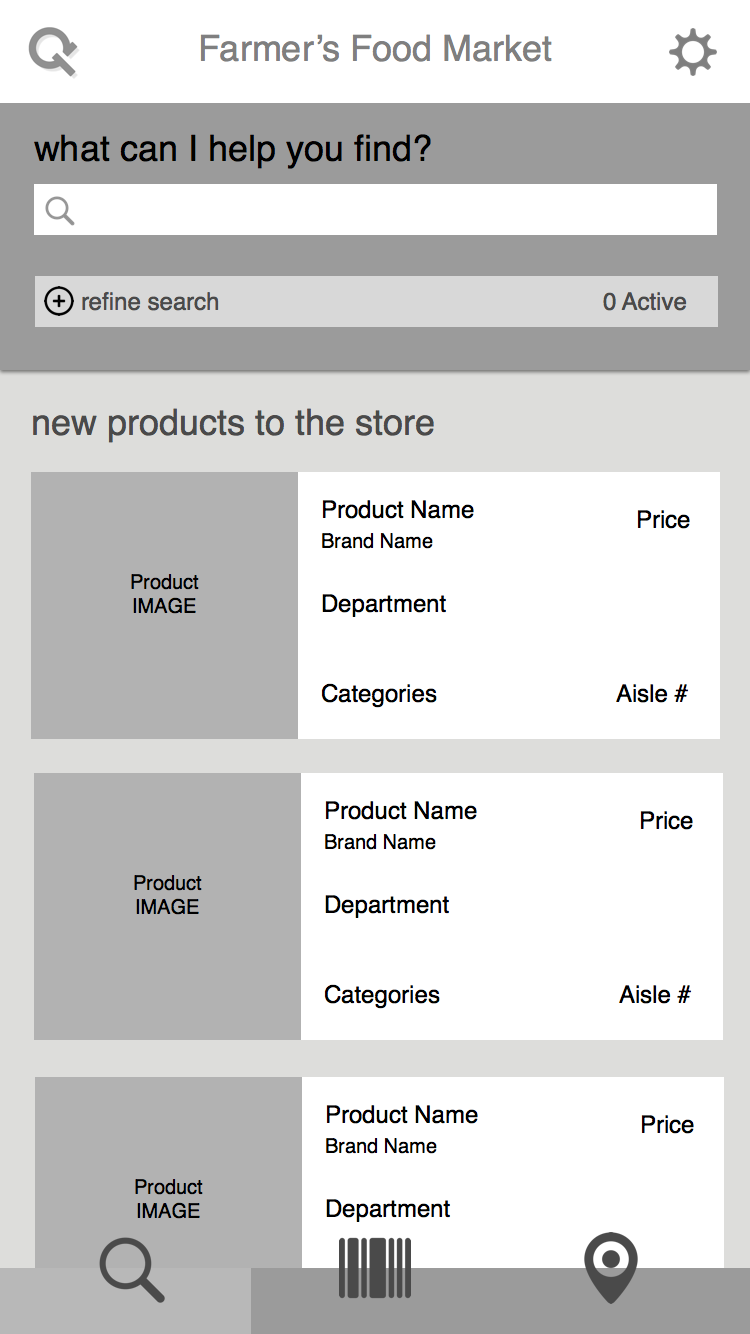This screenshot has height=1334, width=750.
Task: Open the barcode scanner tab
Action: [375, 1270]
